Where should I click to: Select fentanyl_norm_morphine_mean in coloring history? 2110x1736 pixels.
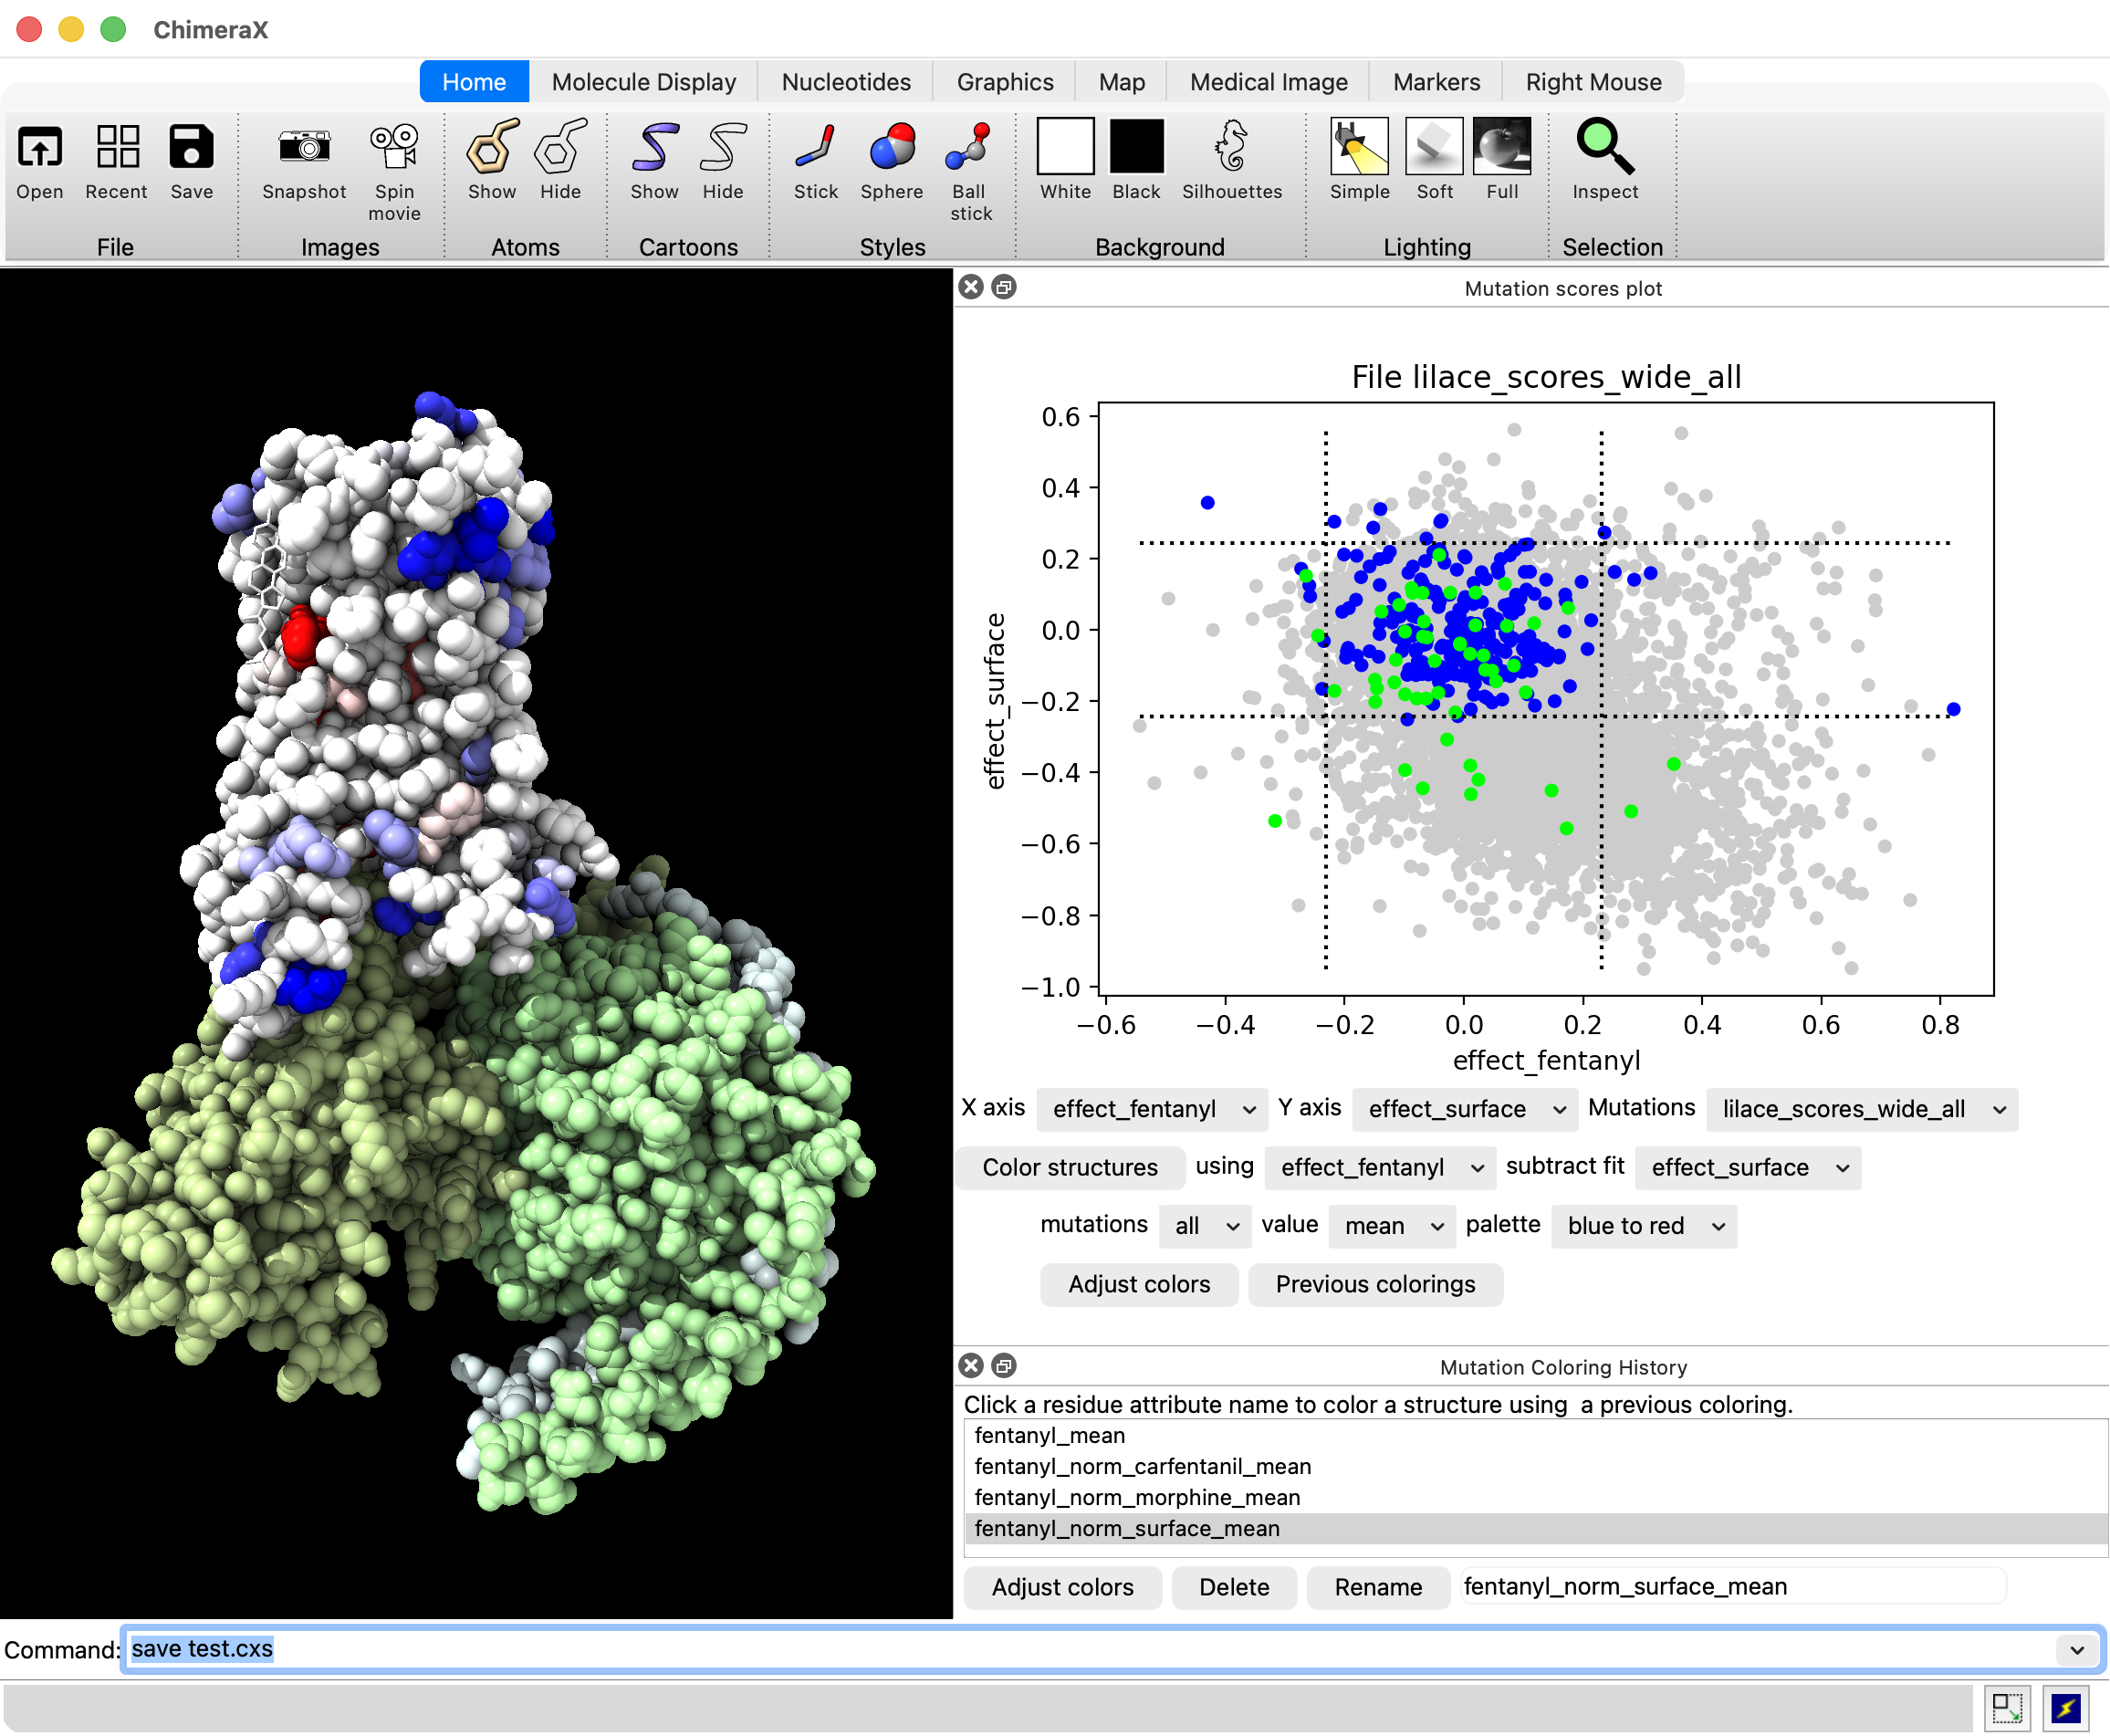(x=1137, y=1497)
